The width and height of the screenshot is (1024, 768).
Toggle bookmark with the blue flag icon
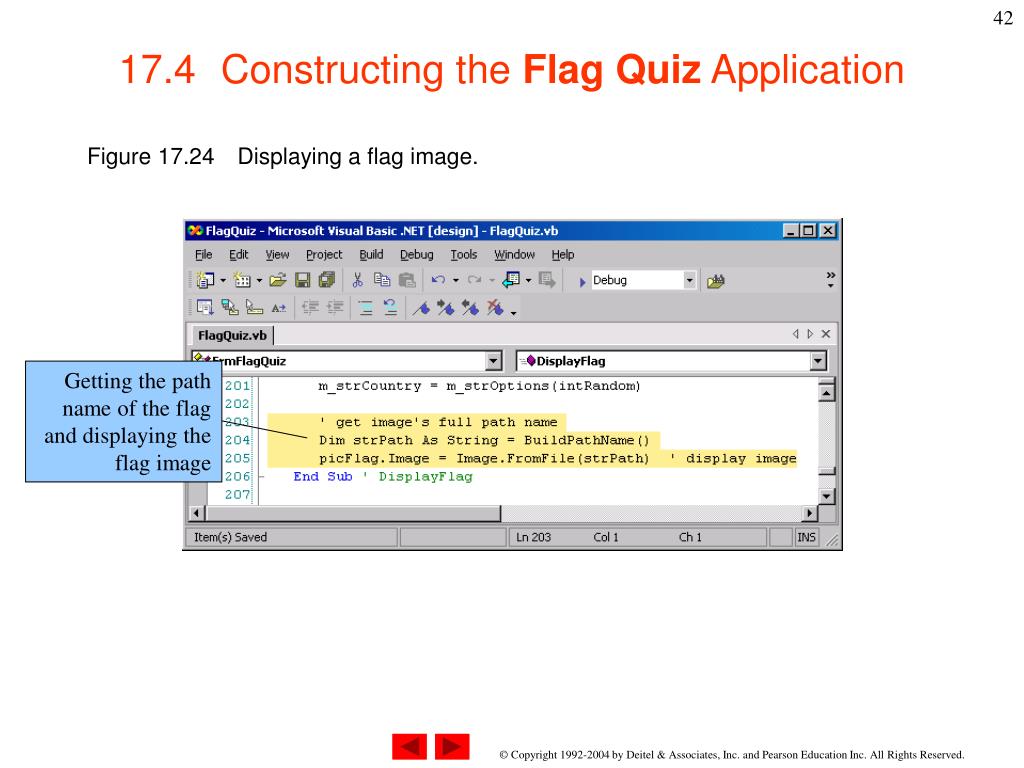[422, 308]
